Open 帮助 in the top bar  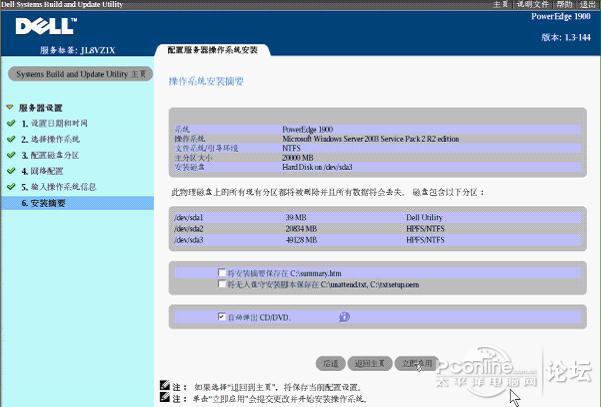coord(563,5)
